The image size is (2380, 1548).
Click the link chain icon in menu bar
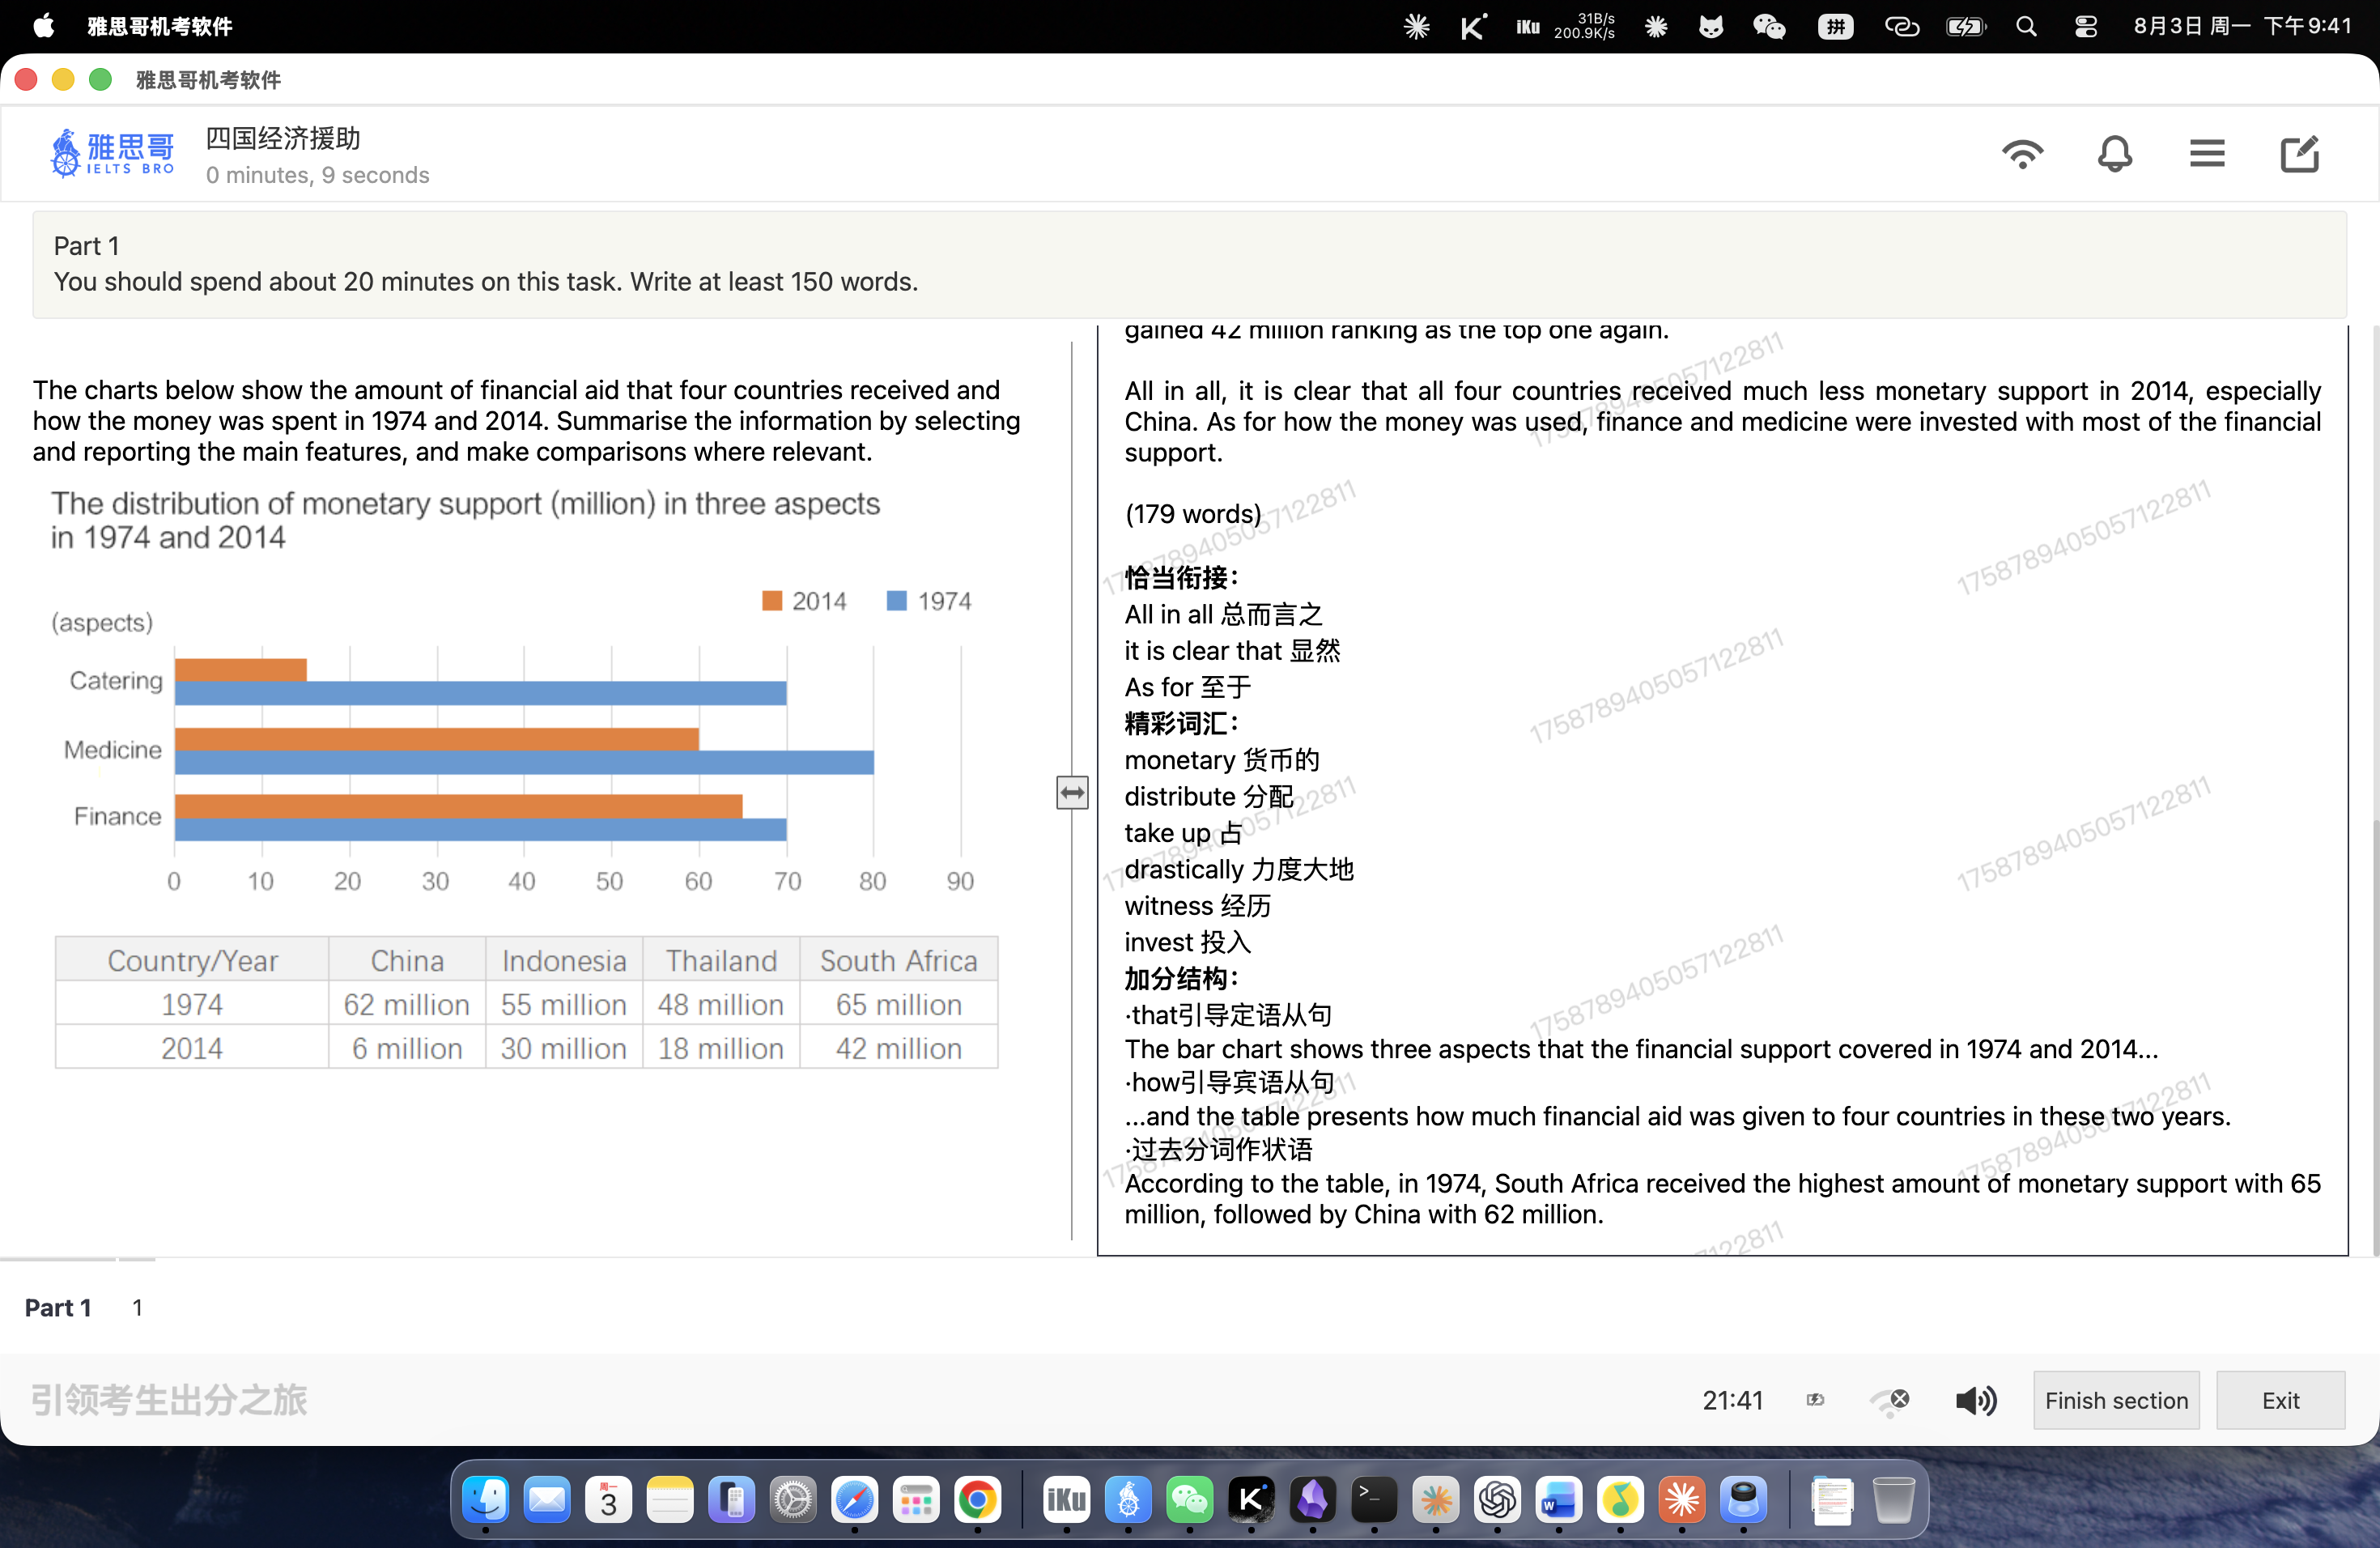(1901, 26)
